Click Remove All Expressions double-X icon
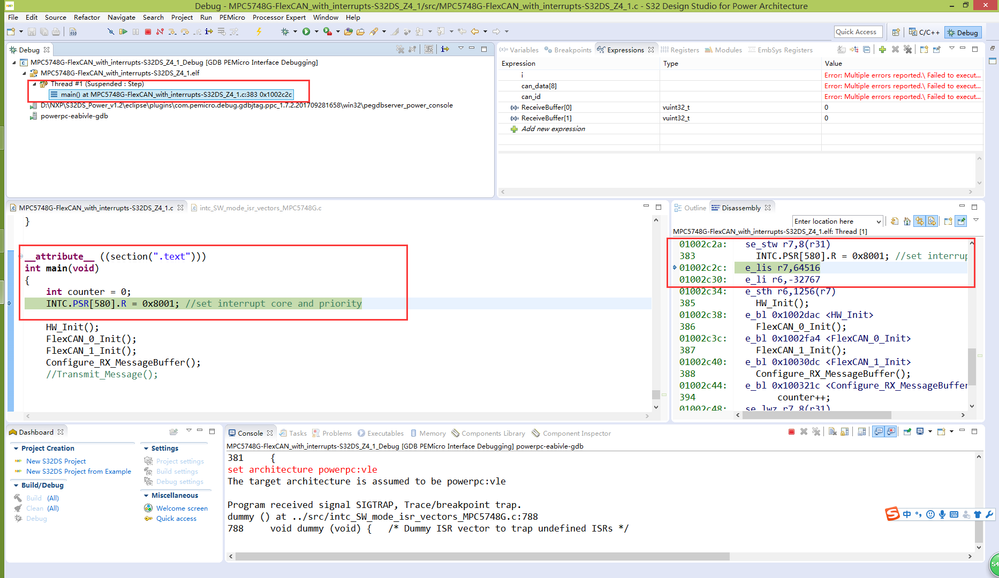 908,50
